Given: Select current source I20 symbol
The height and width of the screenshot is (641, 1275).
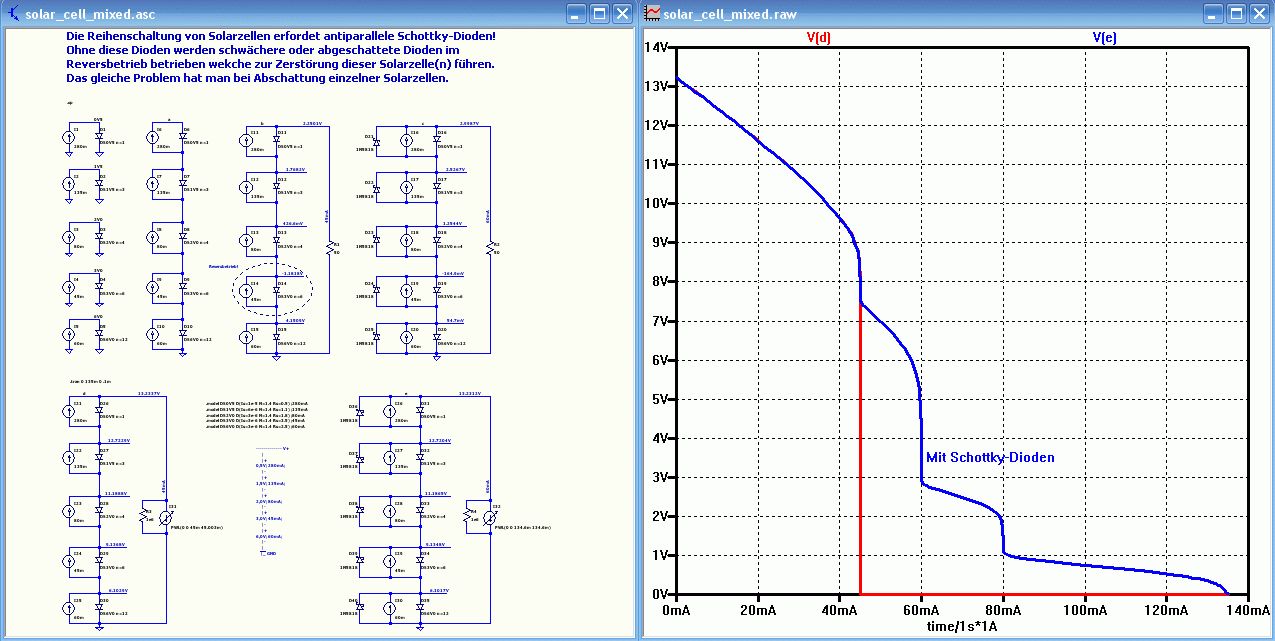Looking at the screenshot, I should tap(406, 337).
